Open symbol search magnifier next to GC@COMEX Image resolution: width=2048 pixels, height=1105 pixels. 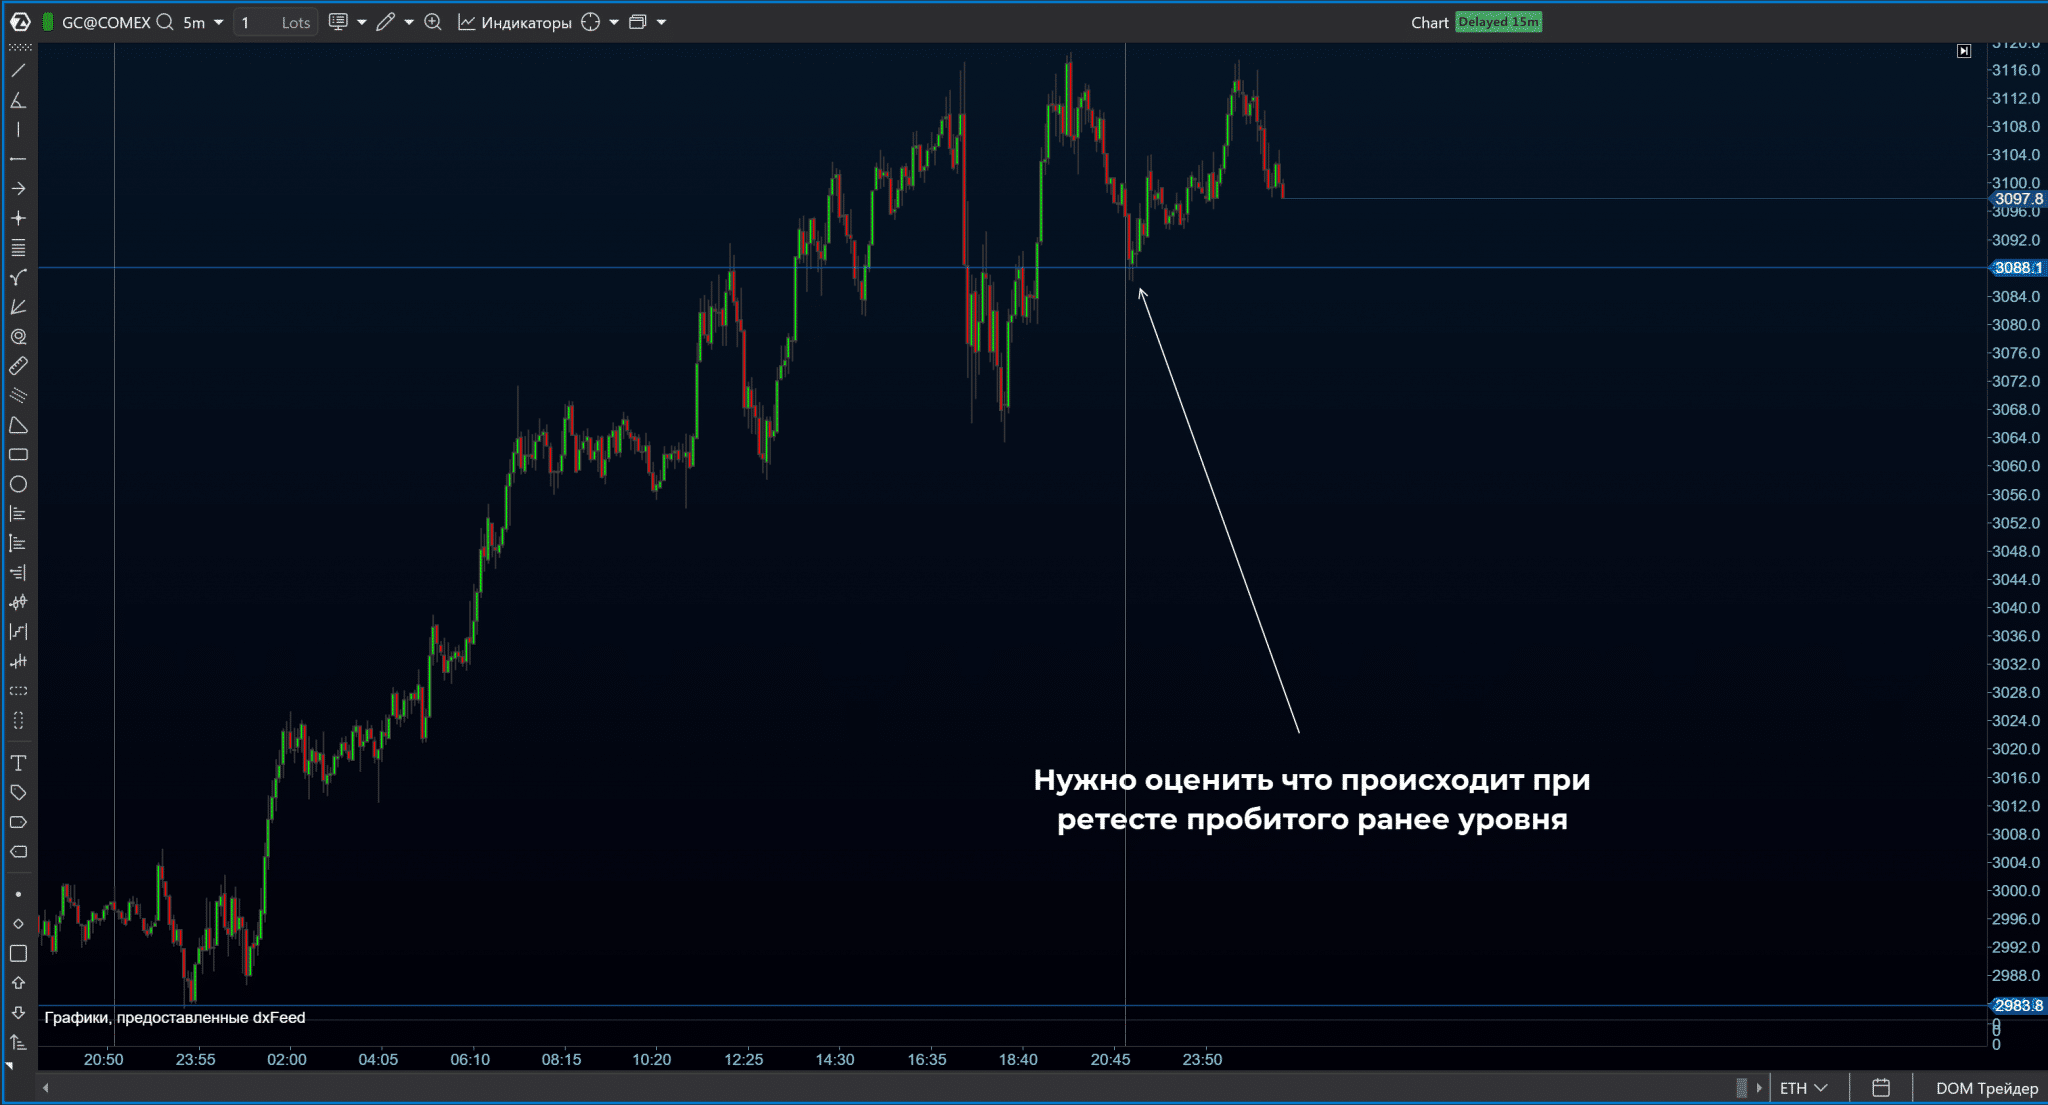click(x=165, y=22)
